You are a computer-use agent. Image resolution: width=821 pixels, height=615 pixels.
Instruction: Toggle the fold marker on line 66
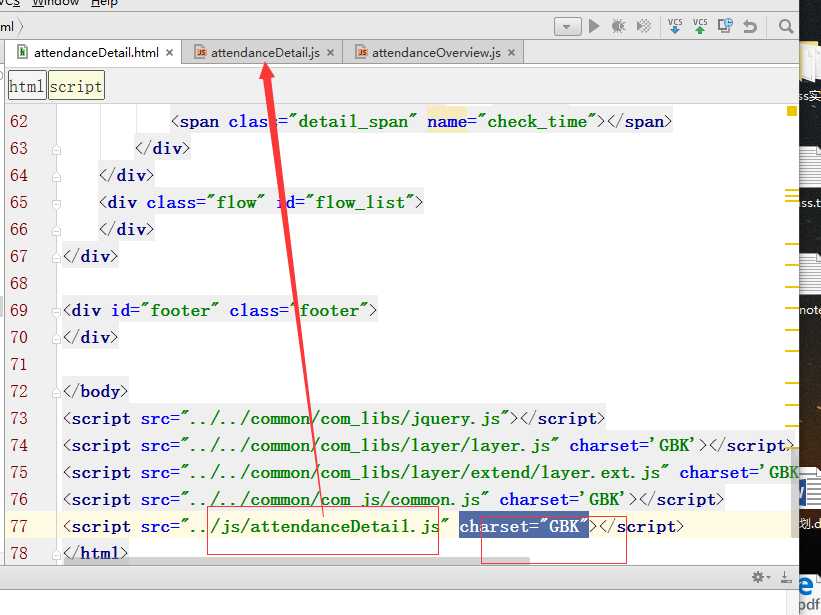(57, 231)
